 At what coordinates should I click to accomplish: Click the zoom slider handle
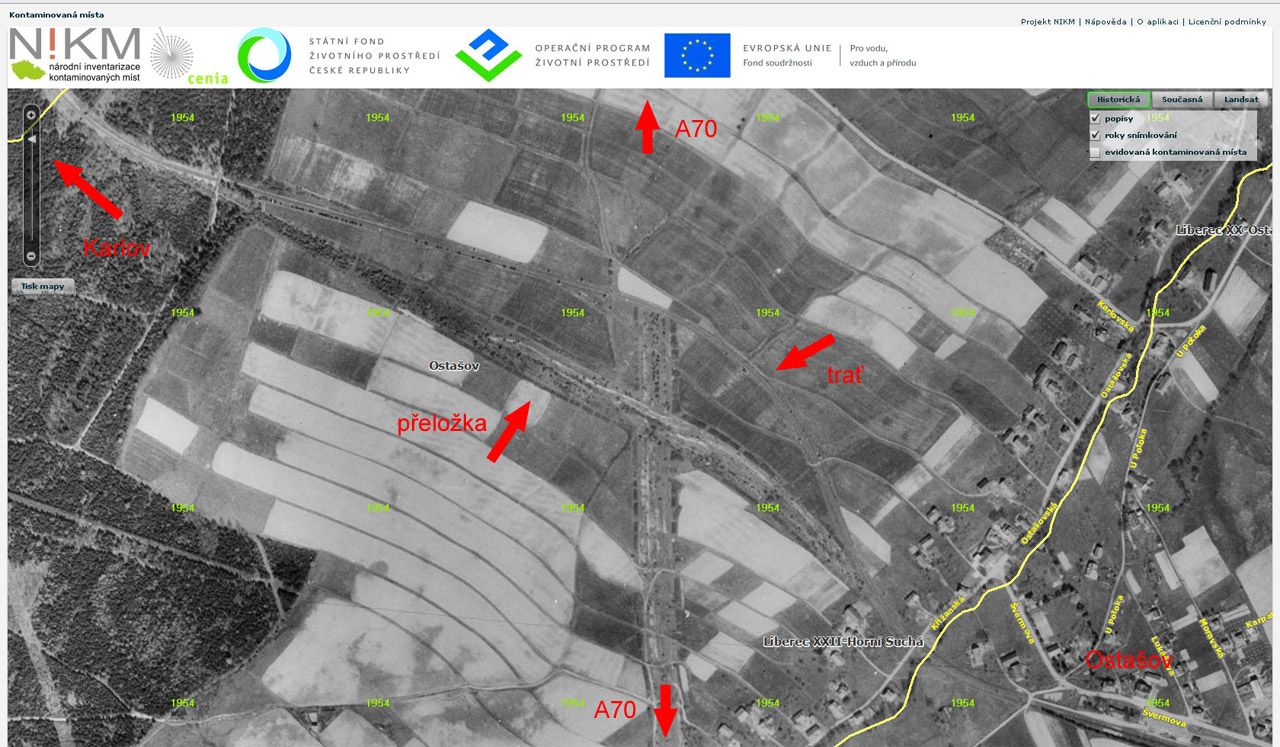(x=31, y=140)
